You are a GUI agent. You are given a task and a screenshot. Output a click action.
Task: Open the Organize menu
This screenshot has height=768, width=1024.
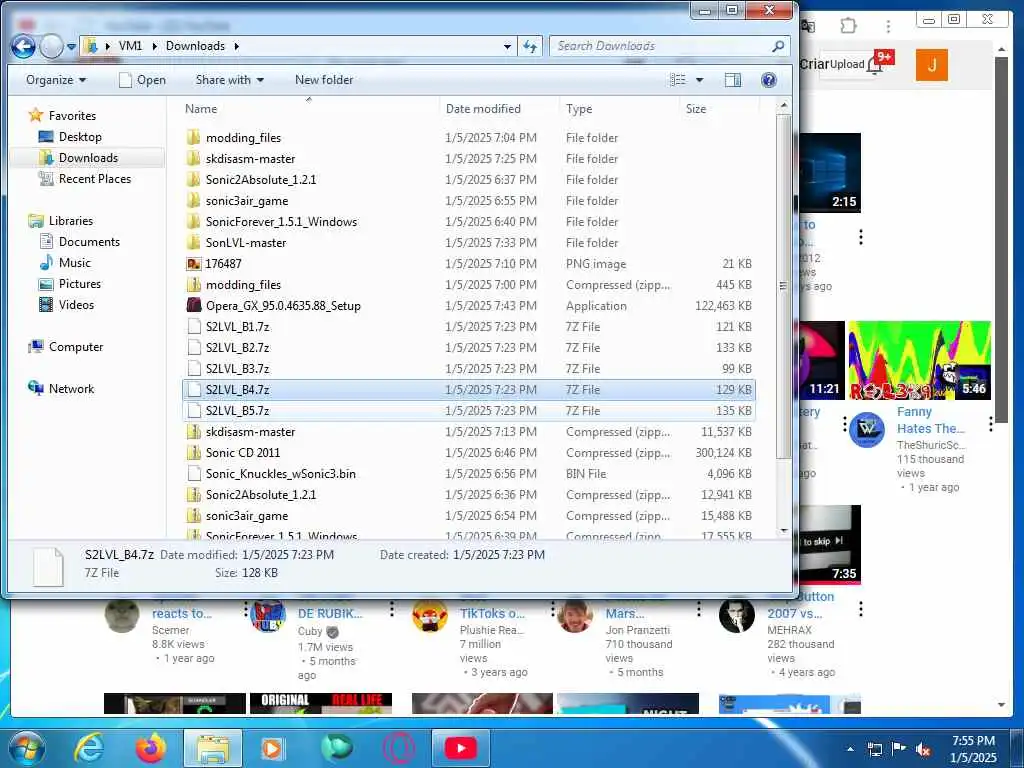coord(56,80)
